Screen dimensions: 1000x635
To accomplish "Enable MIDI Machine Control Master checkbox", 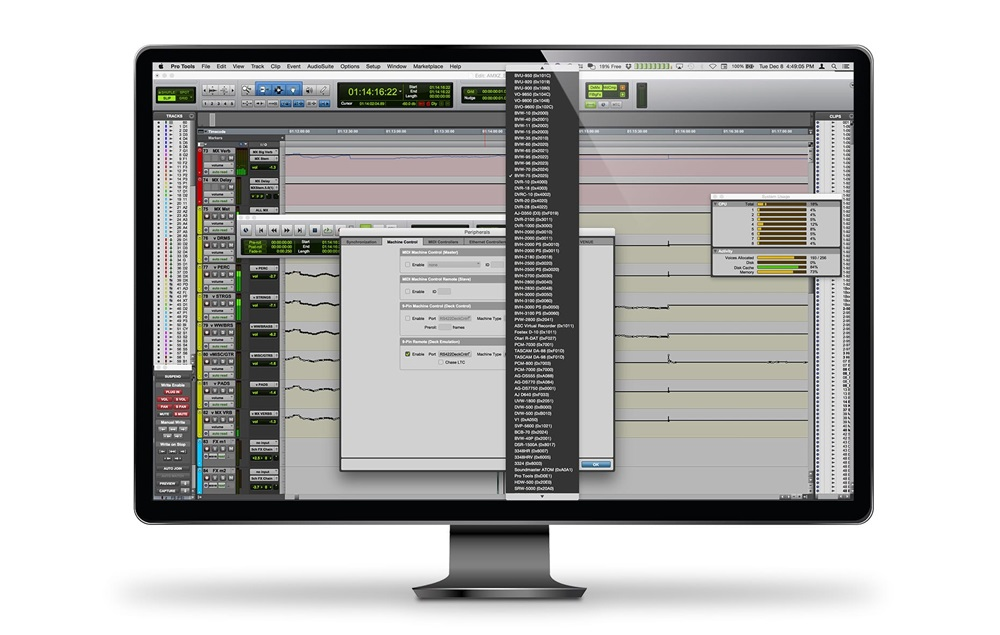I will [407, 264].
